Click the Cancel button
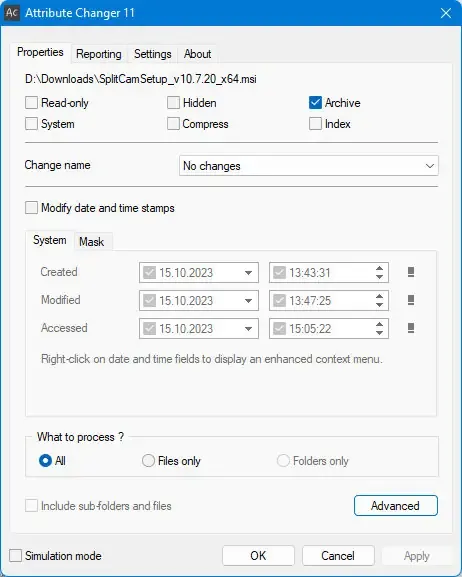Screen dimensions: 462x577 coord(338,556)
